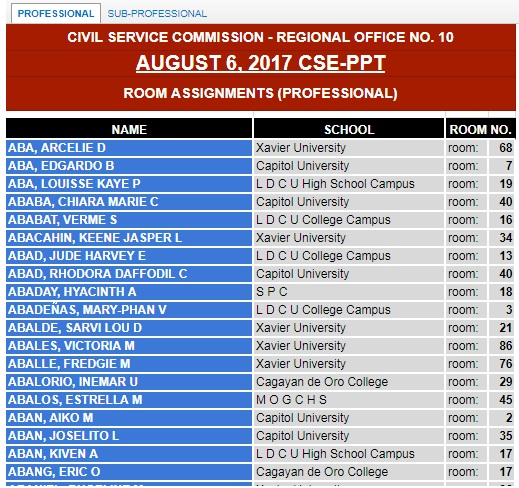Select name ABALLE, FREDGIE M
The height and width of the screenshot is (488, 519).
coord(129,364)
